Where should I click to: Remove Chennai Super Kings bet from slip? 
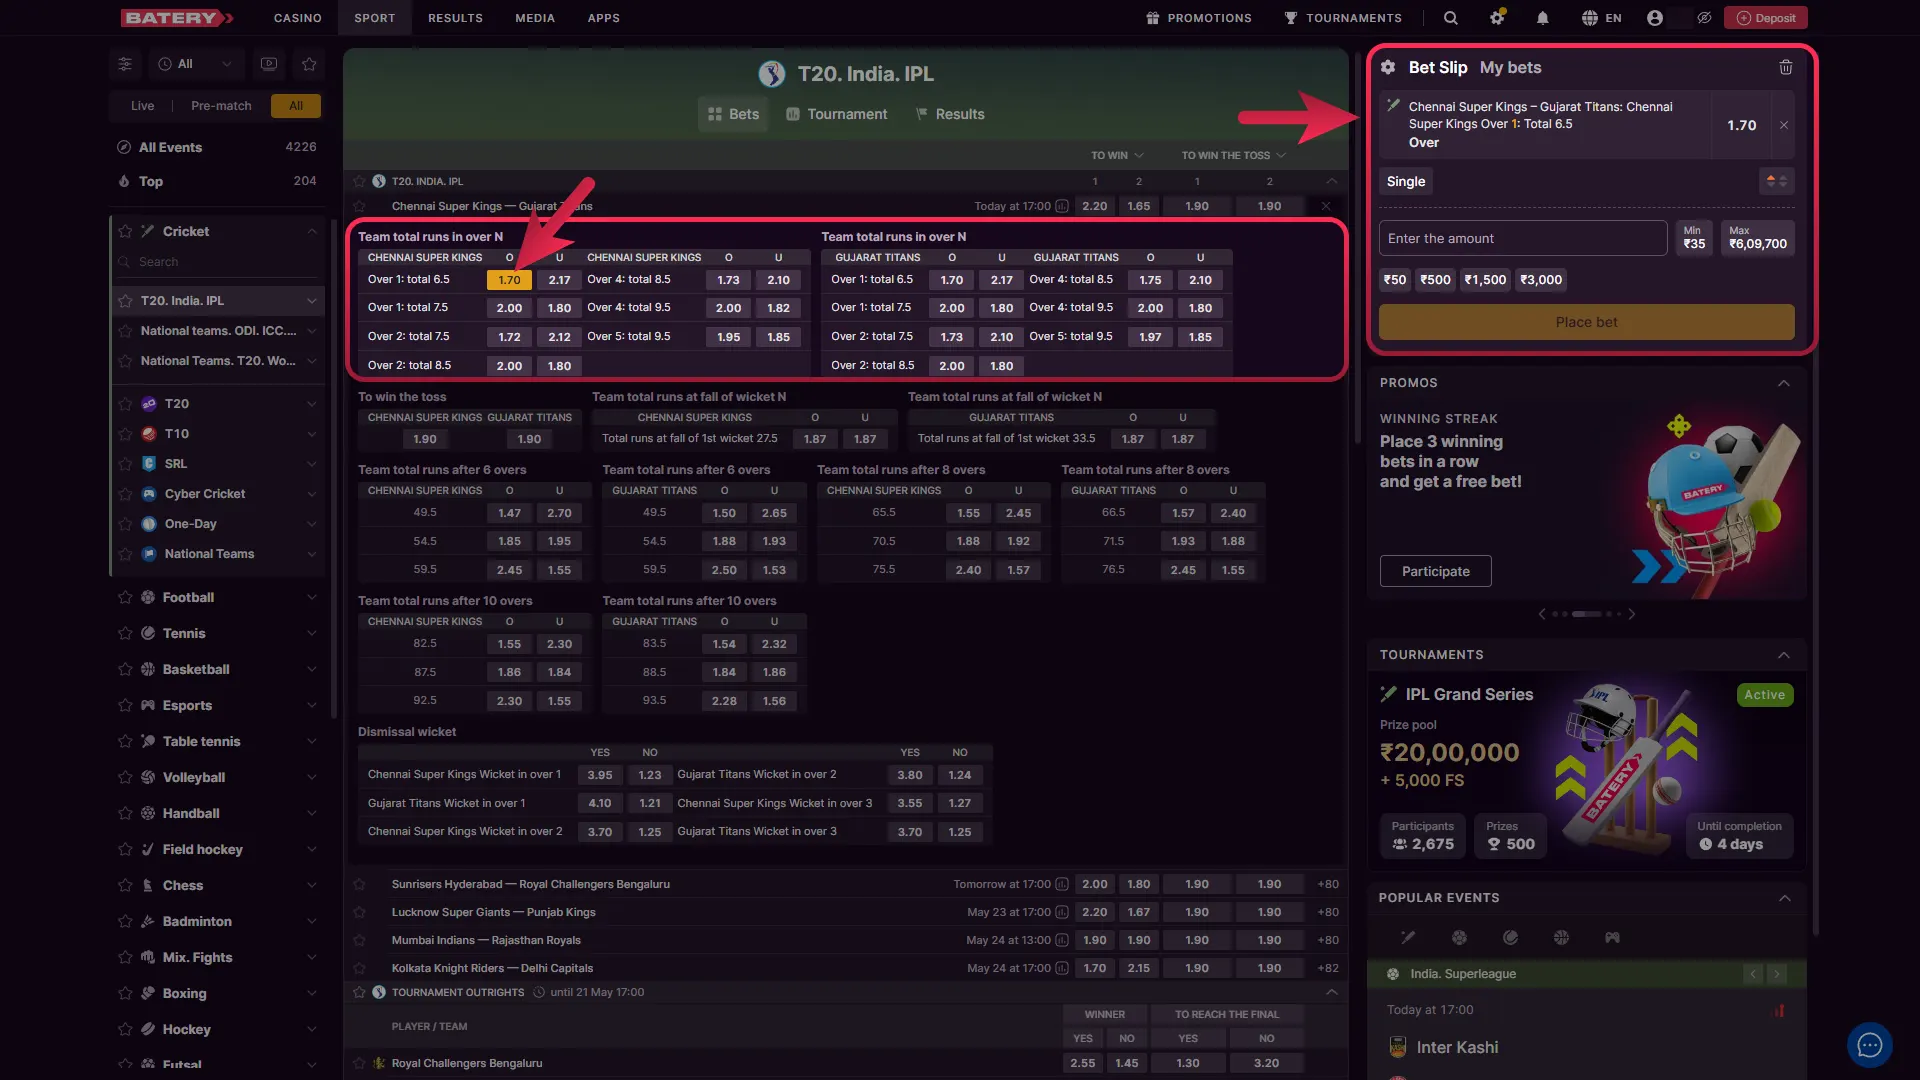[x=1784, y=125]
